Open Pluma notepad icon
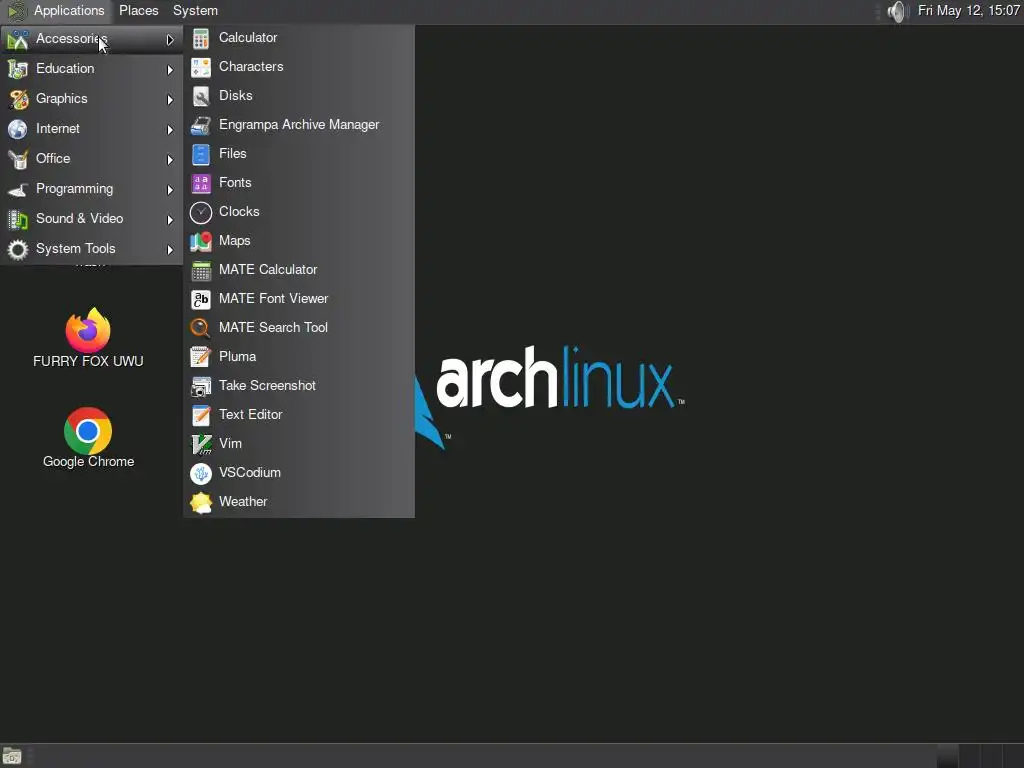 tap(200, 357)
